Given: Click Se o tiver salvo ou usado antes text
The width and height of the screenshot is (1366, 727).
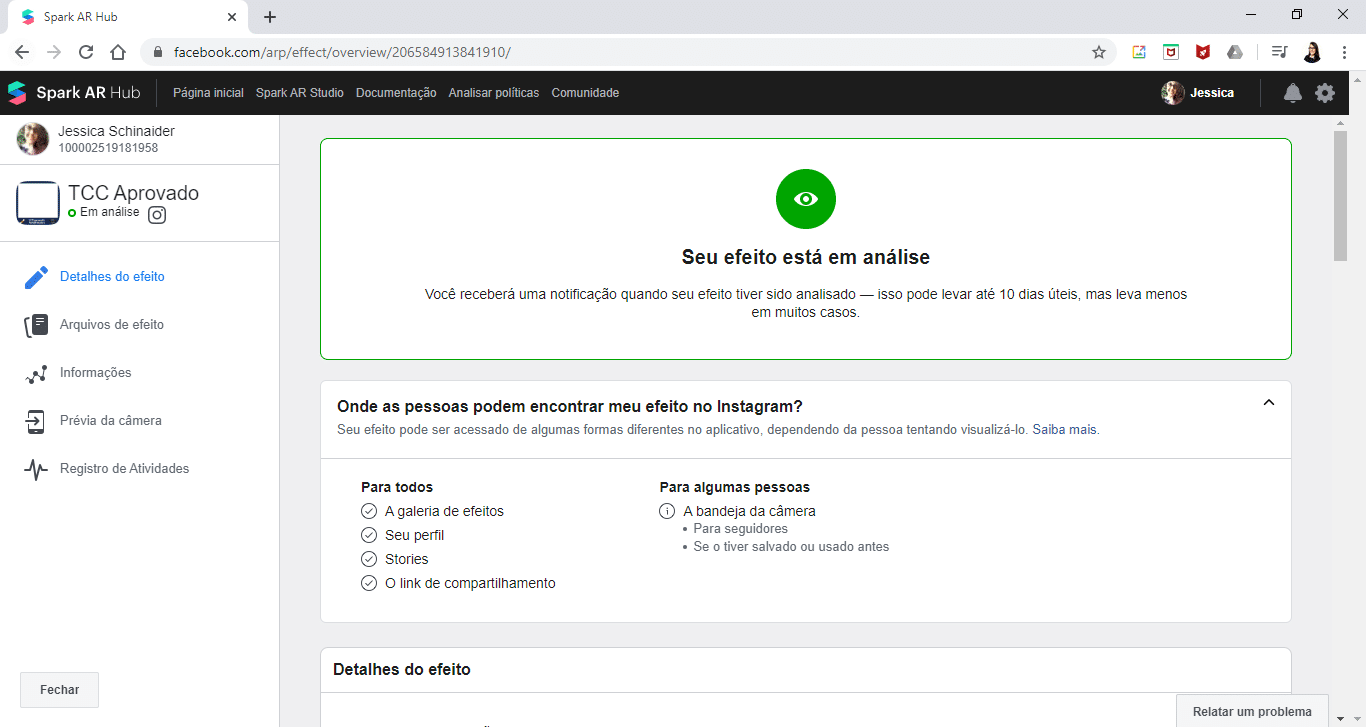Looking at the screenshot, I should (x=791, y=547).
